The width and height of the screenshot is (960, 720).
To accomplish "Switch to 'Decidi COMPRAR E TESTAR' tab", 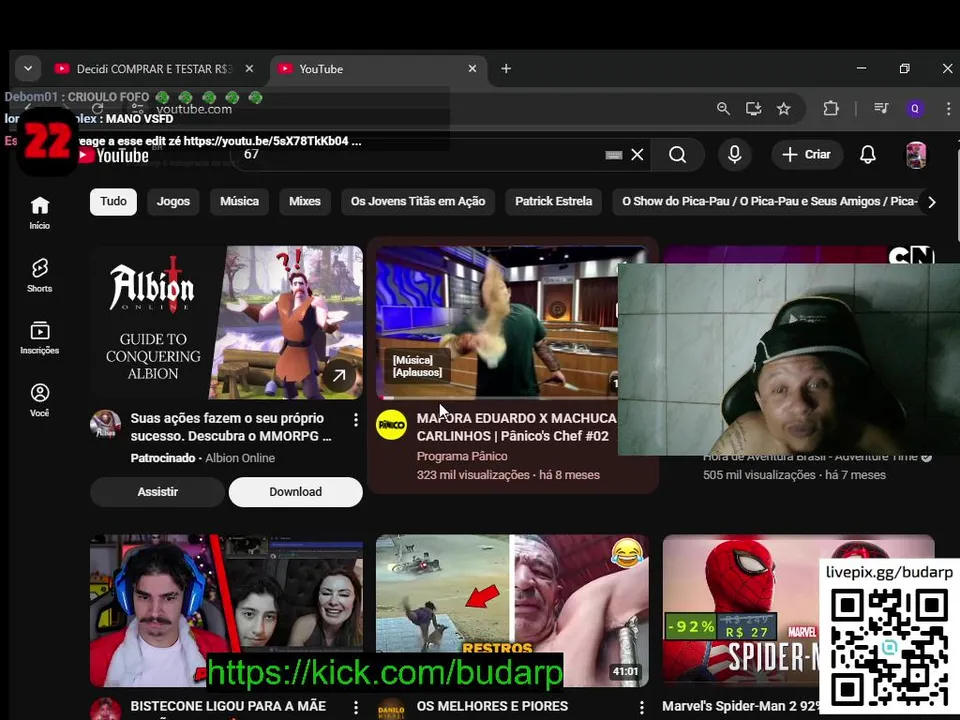I will (x=144, y=69).
